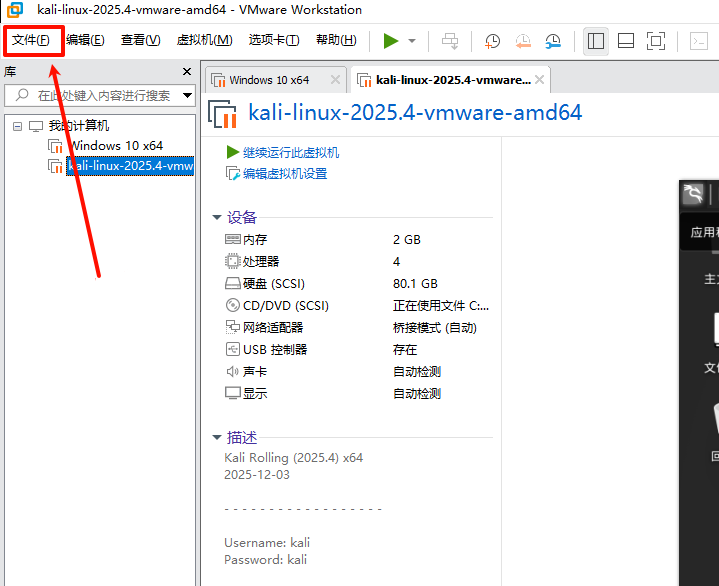Click the VMware Workstation title bar app icon
Viewport: 719px width, 586px height.
[15, 9]
